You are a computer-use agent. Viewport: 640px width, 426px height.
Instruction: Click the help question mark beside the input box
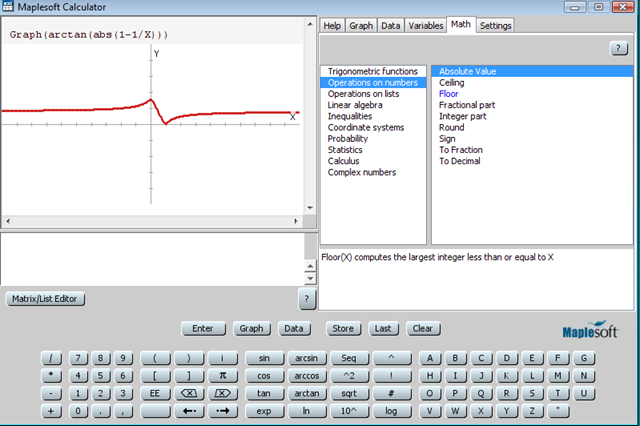click(x=307, y=299)
